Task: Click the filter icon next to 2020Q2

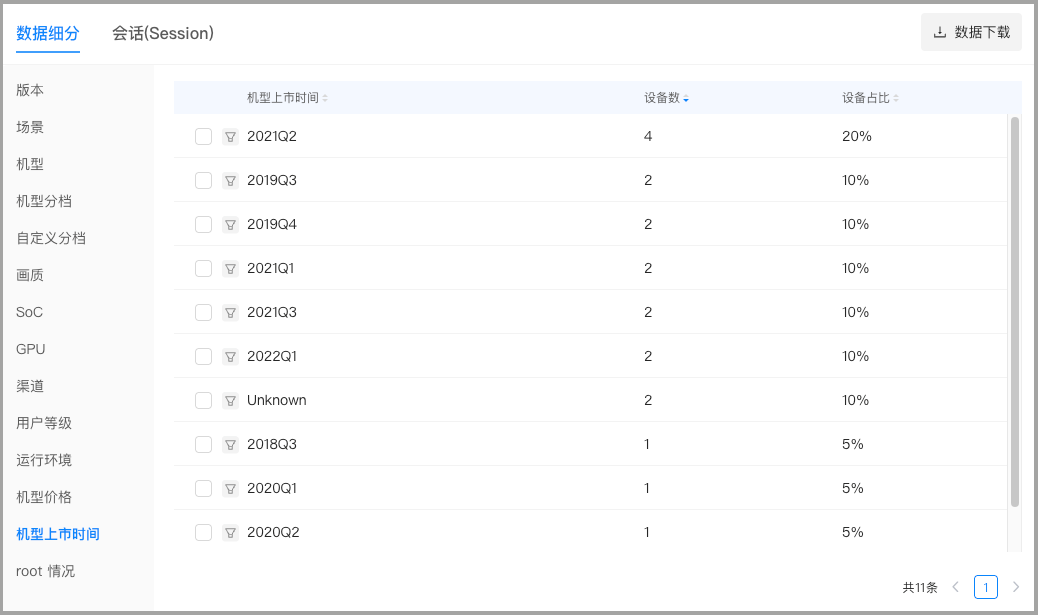Action: (x=230, y=533)
